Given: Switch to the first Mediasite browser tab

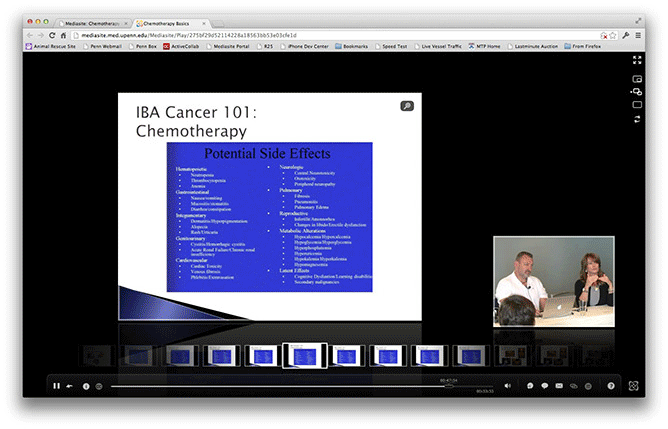Looking at the screenshot, I should click(98, 19).
